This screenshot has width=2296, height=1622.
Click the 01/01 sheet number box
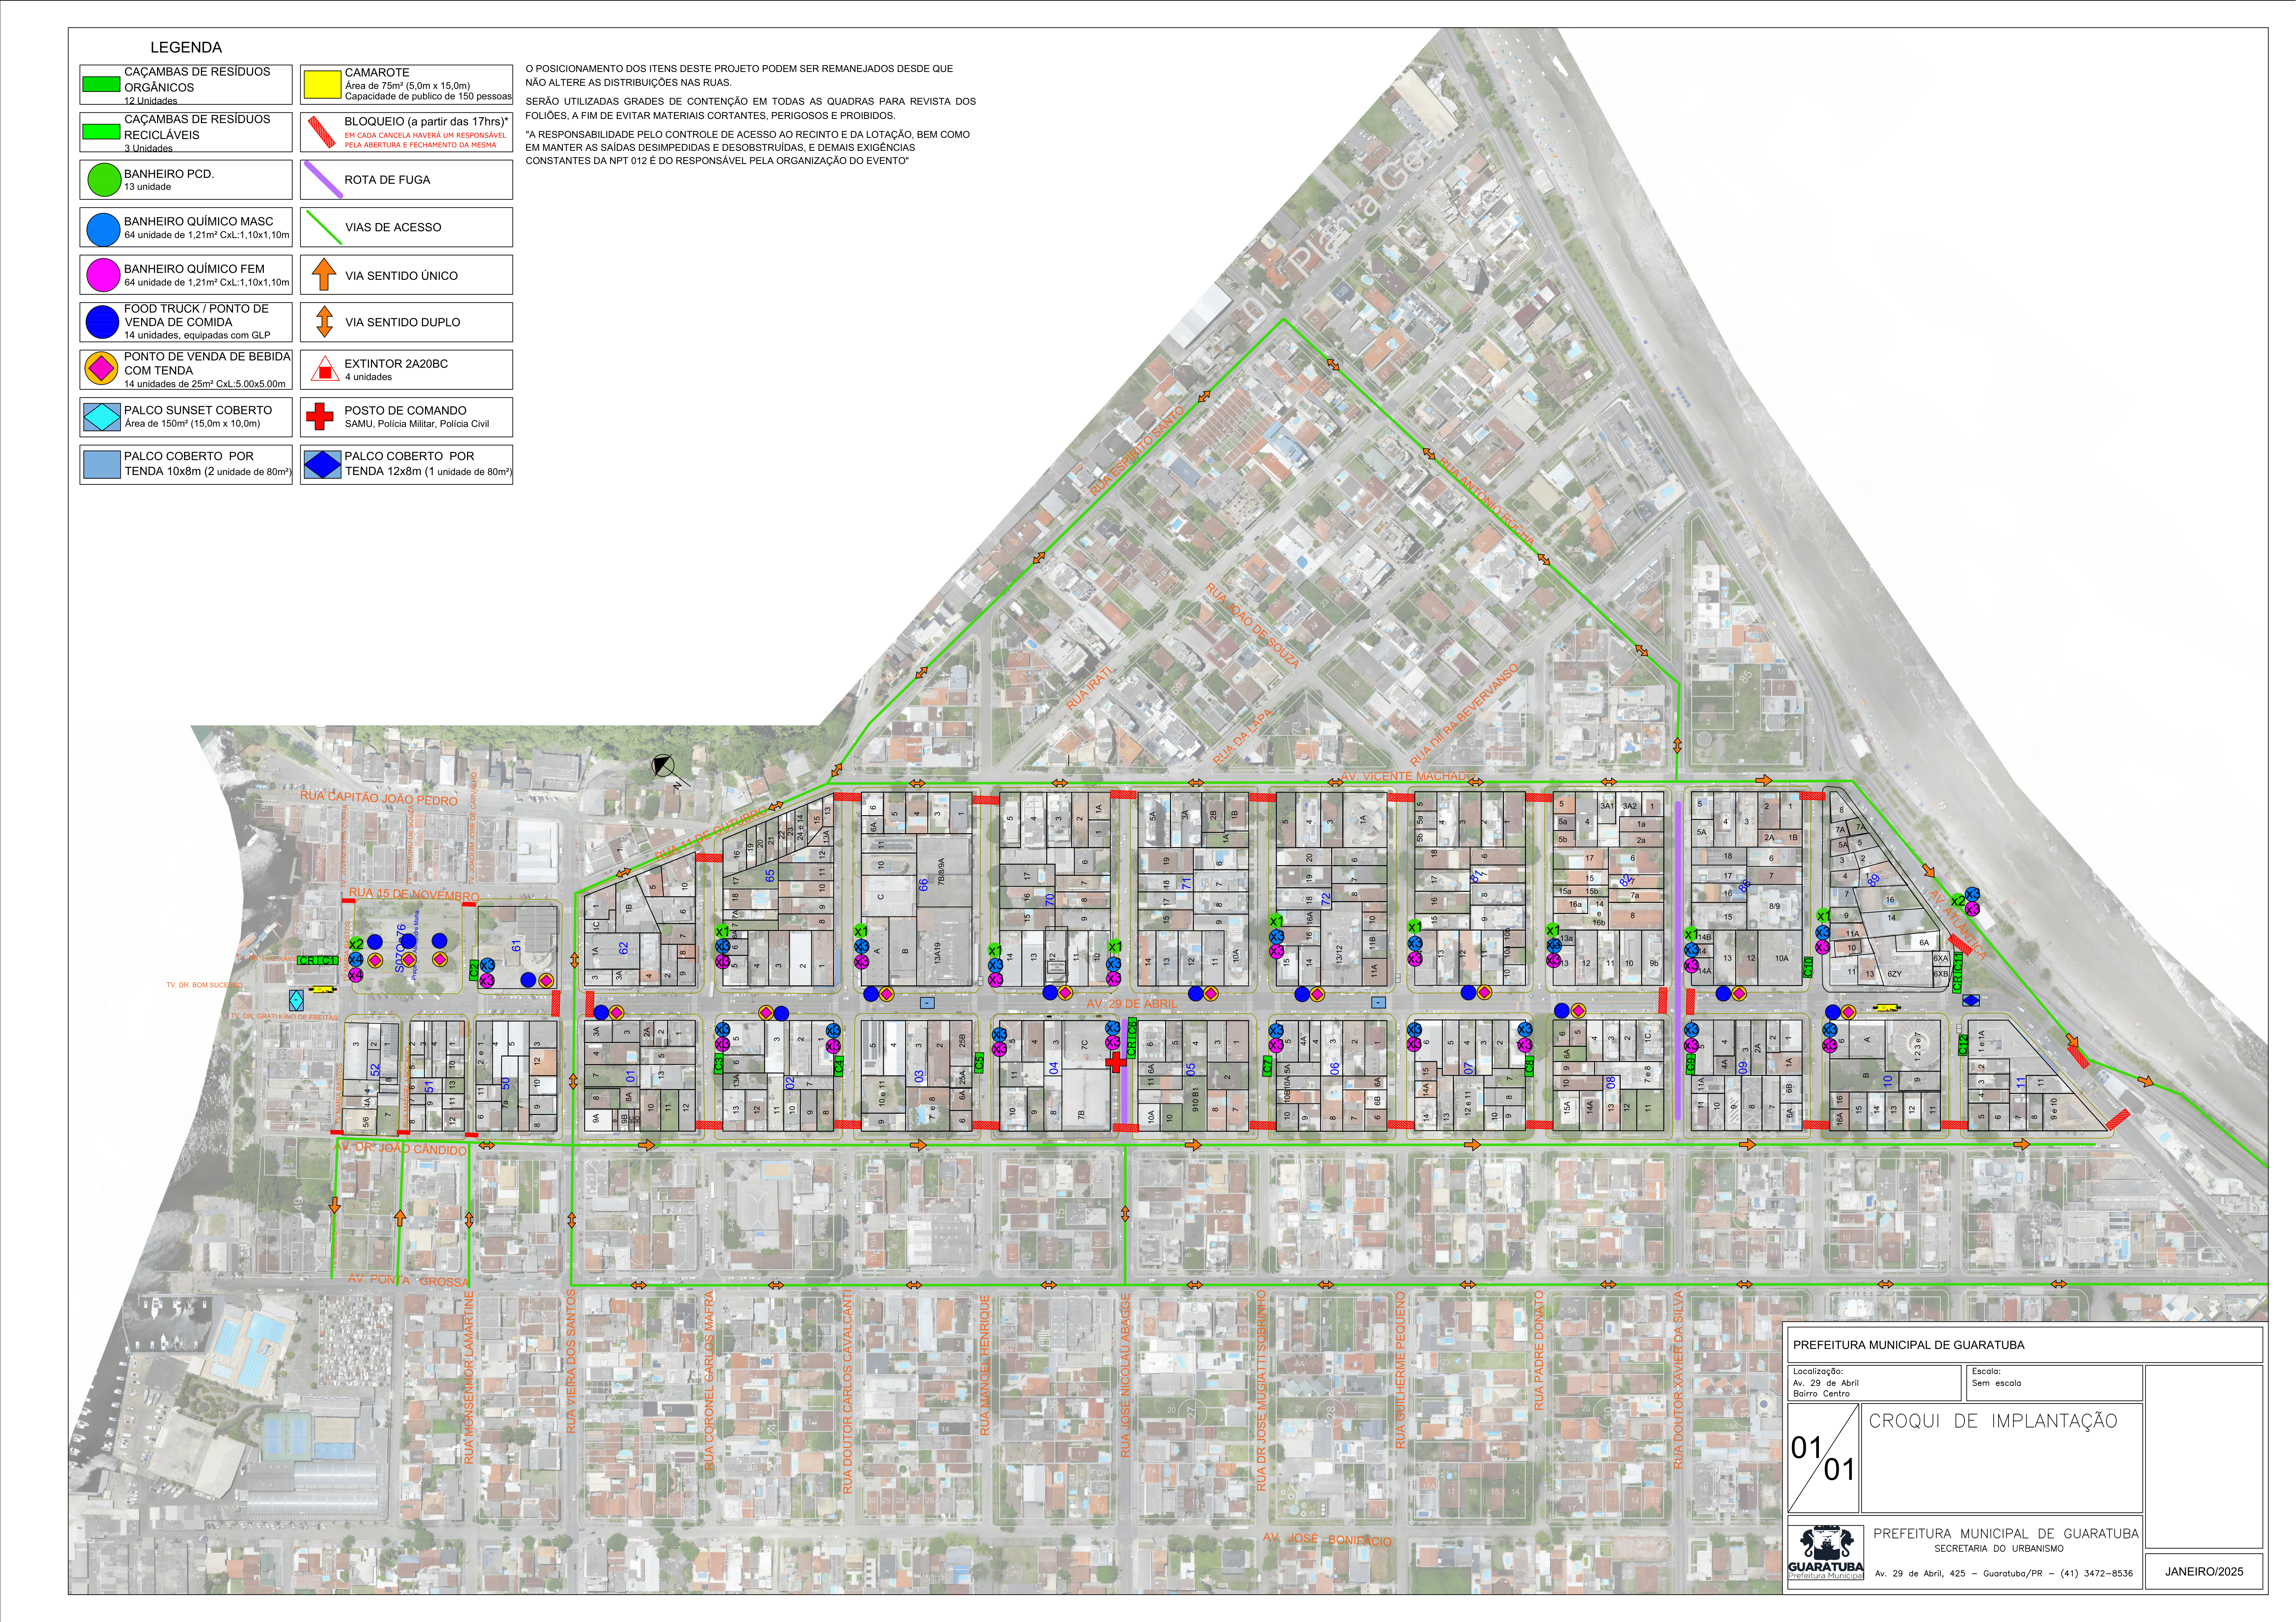(x=1823, y=1458)
